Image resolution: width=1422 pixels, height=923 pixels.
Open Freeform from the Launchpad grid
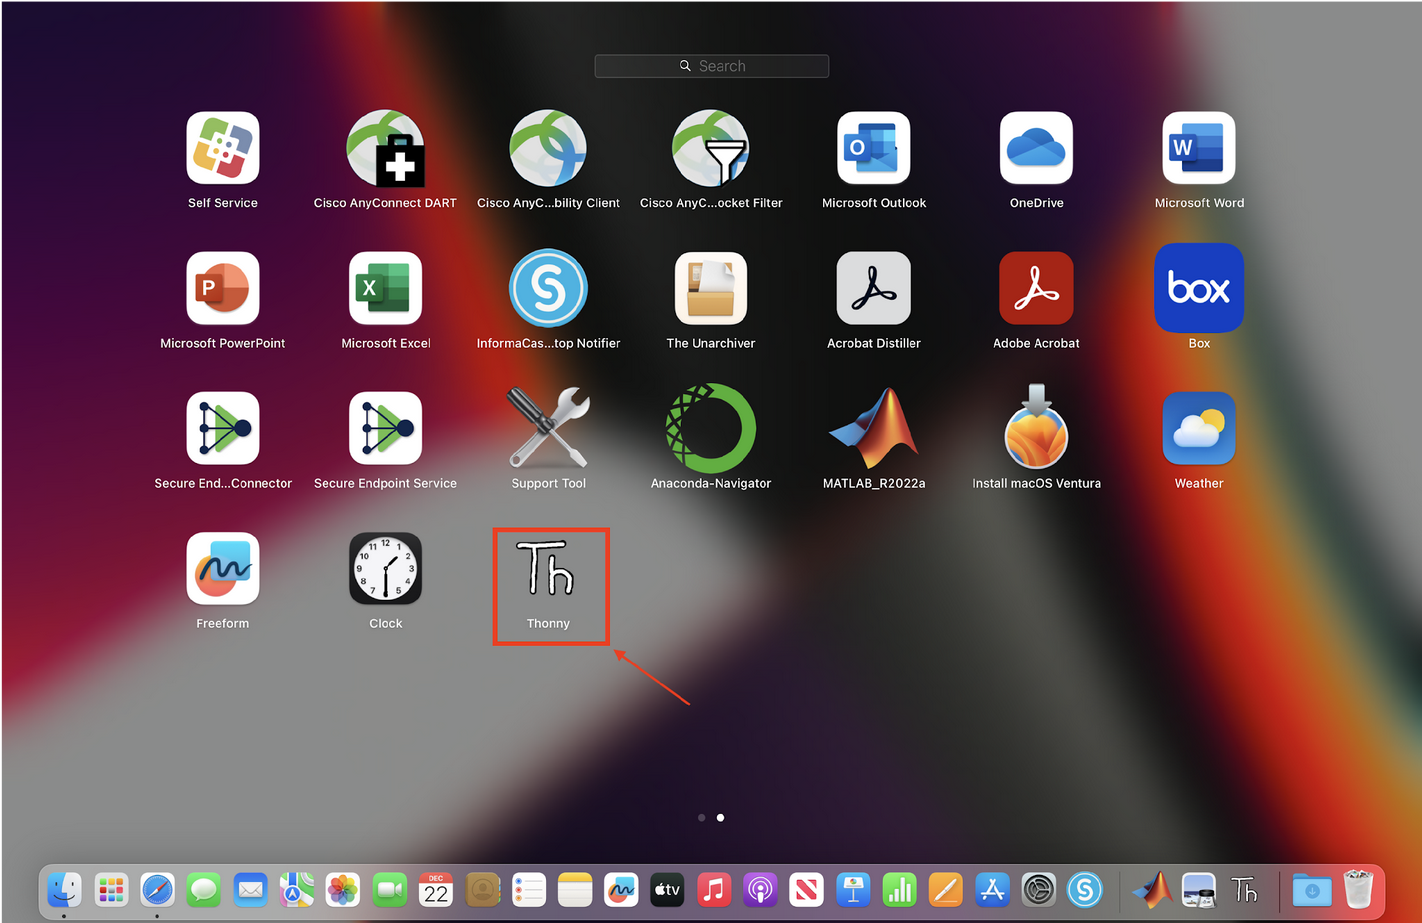click(223, 568)
